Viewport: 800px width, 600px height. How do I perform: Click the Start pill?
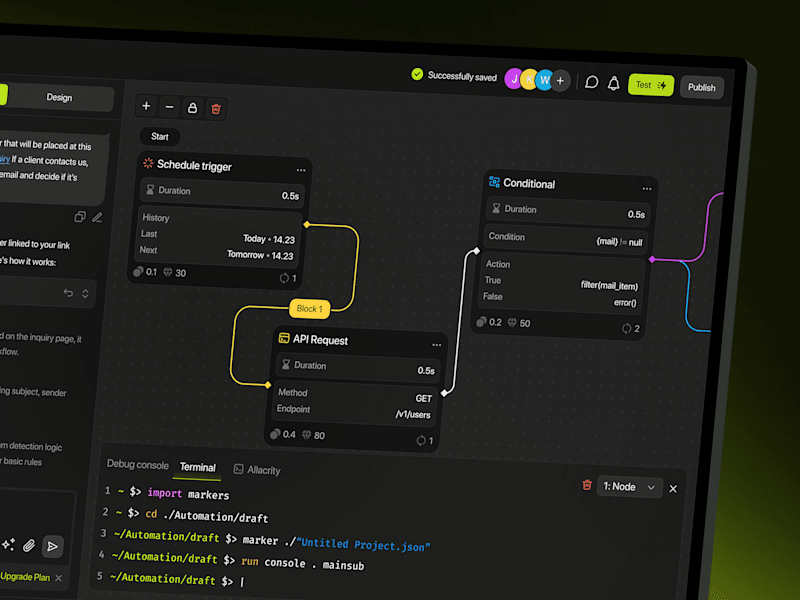160,136
